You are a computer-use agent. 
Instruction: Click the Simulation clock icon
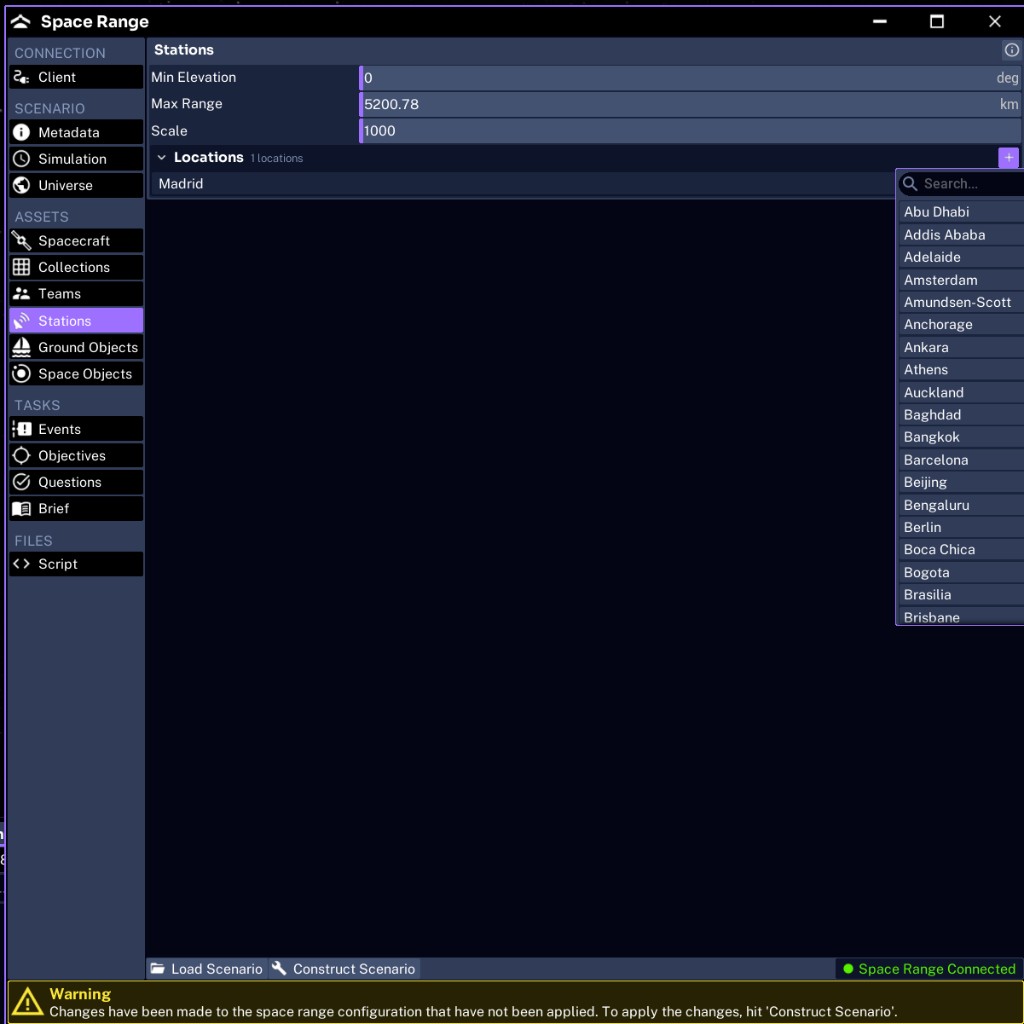tap(22, 159)
